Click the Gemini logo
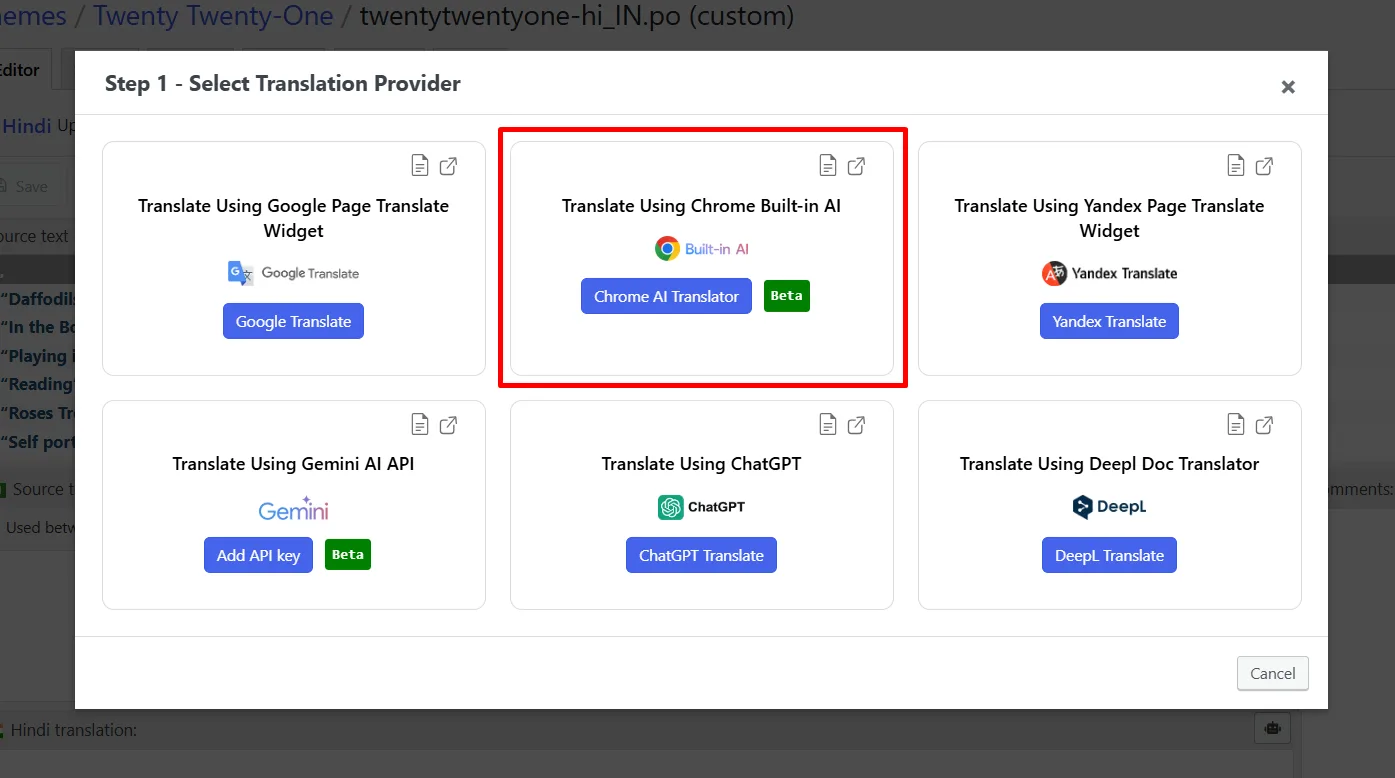 293,509
